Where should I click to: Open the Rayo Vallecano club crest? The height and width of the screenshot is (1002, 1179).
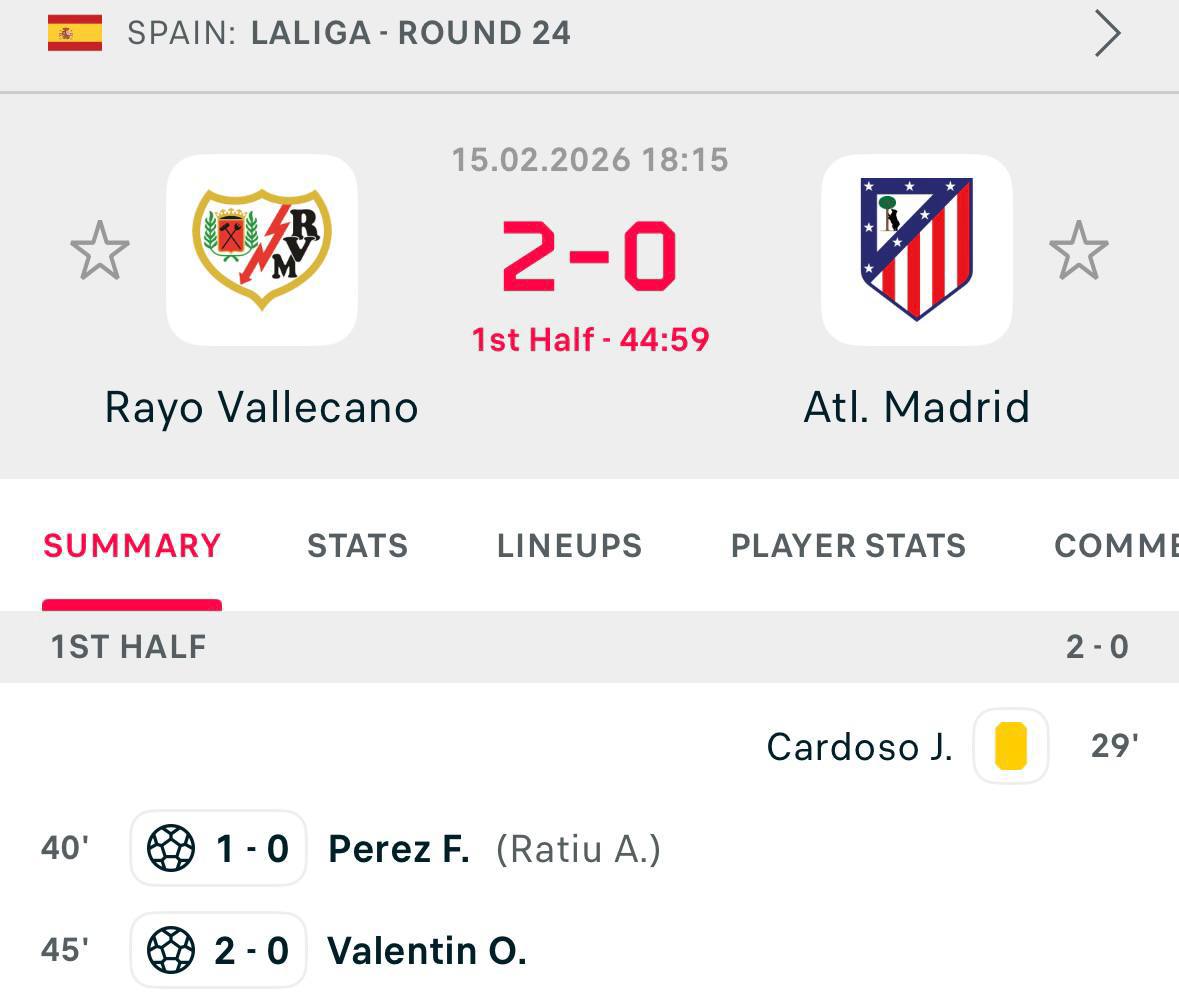262,249
